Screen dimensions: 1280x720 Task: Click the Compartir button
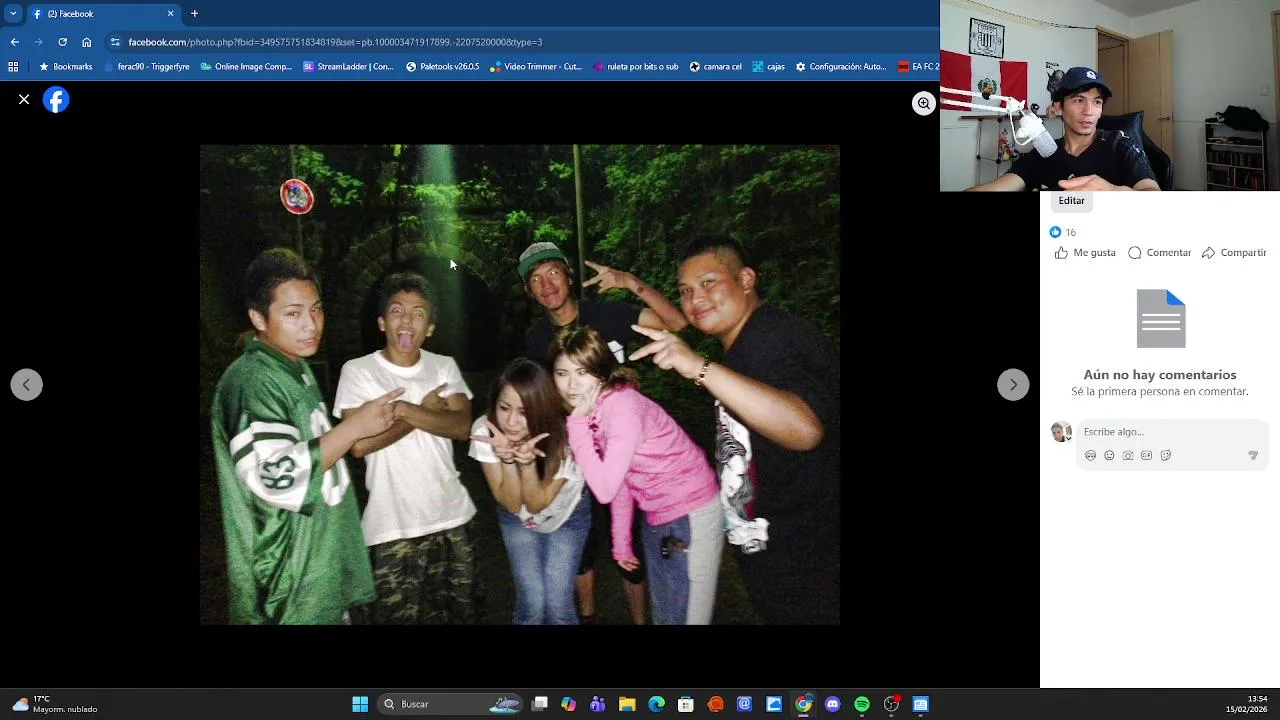click(1234, 253)
